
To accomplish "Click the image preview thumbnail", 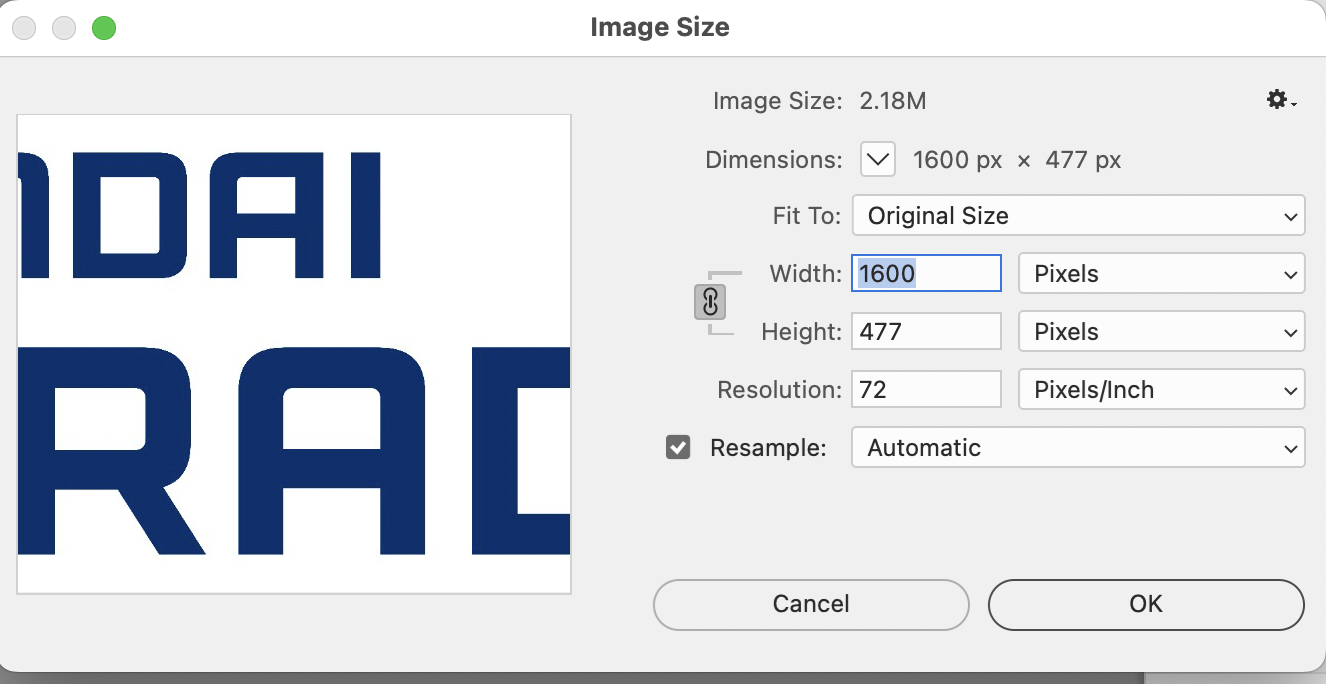I will (294, 354).
